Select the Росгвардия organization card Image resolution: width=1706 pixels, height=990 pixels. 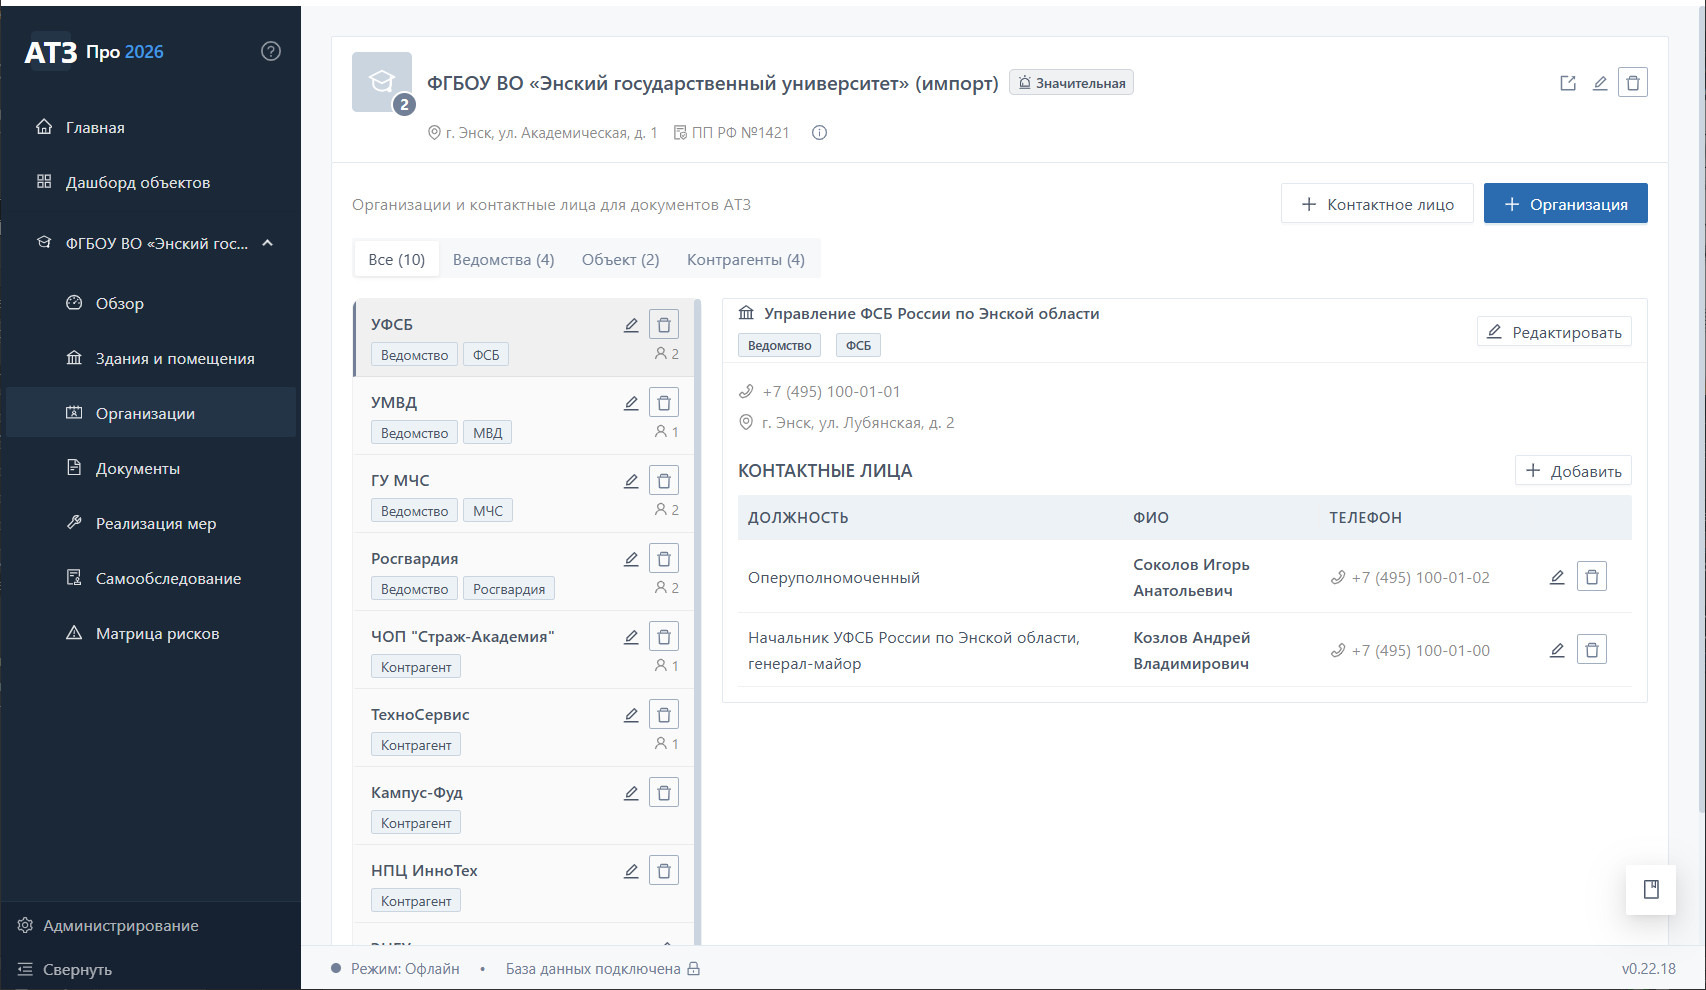click(x=524, y=572)
